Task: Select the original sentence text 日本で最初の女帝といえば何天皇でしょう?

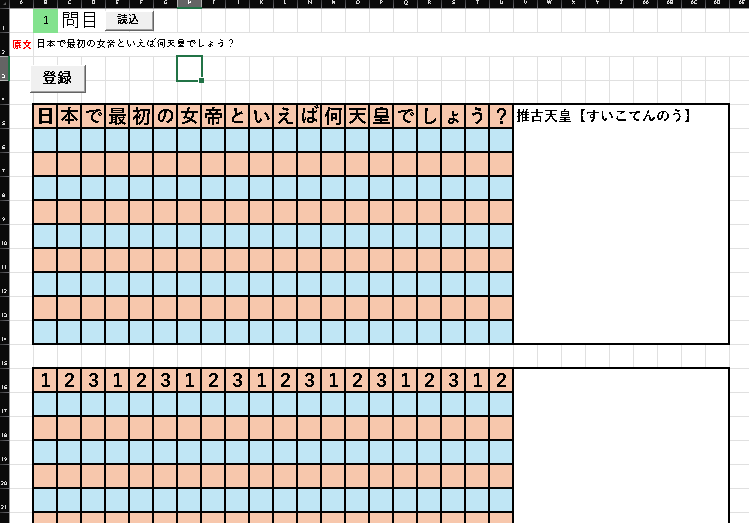Action: (x=135, y=43)
